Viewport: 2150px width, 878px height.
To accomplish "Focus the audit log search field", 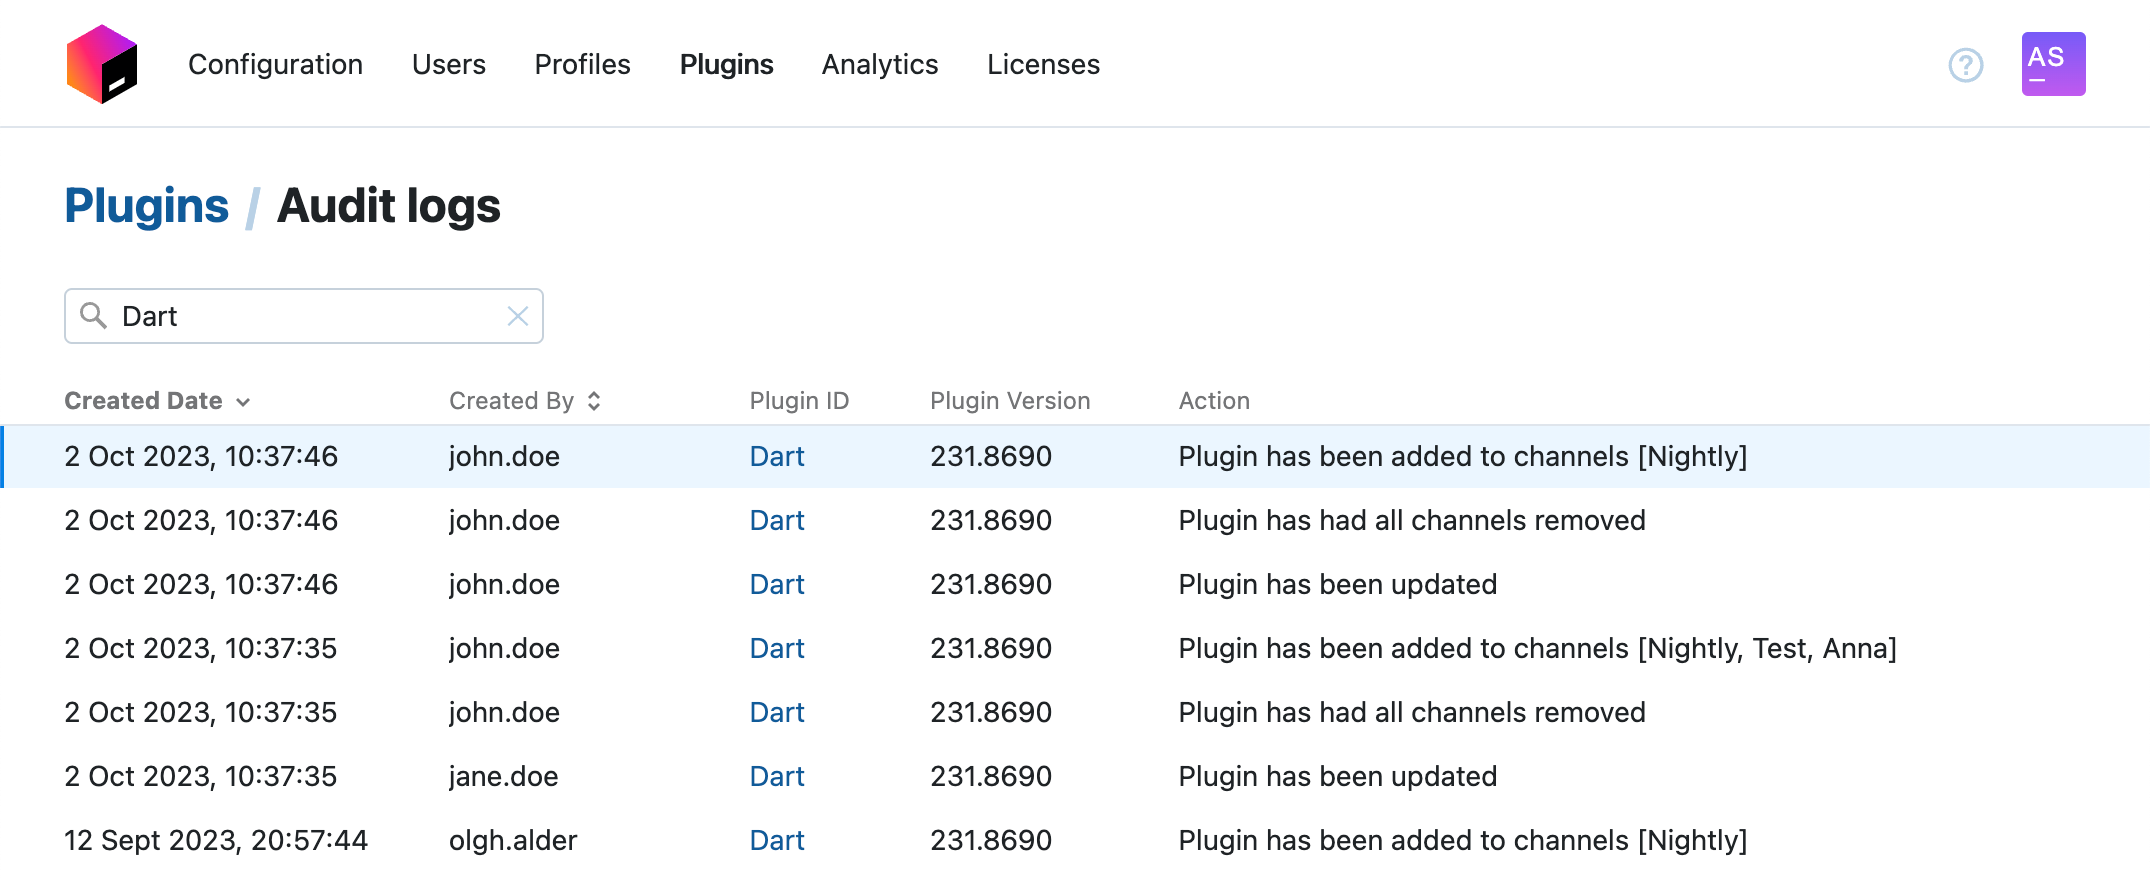I will 310,316.
